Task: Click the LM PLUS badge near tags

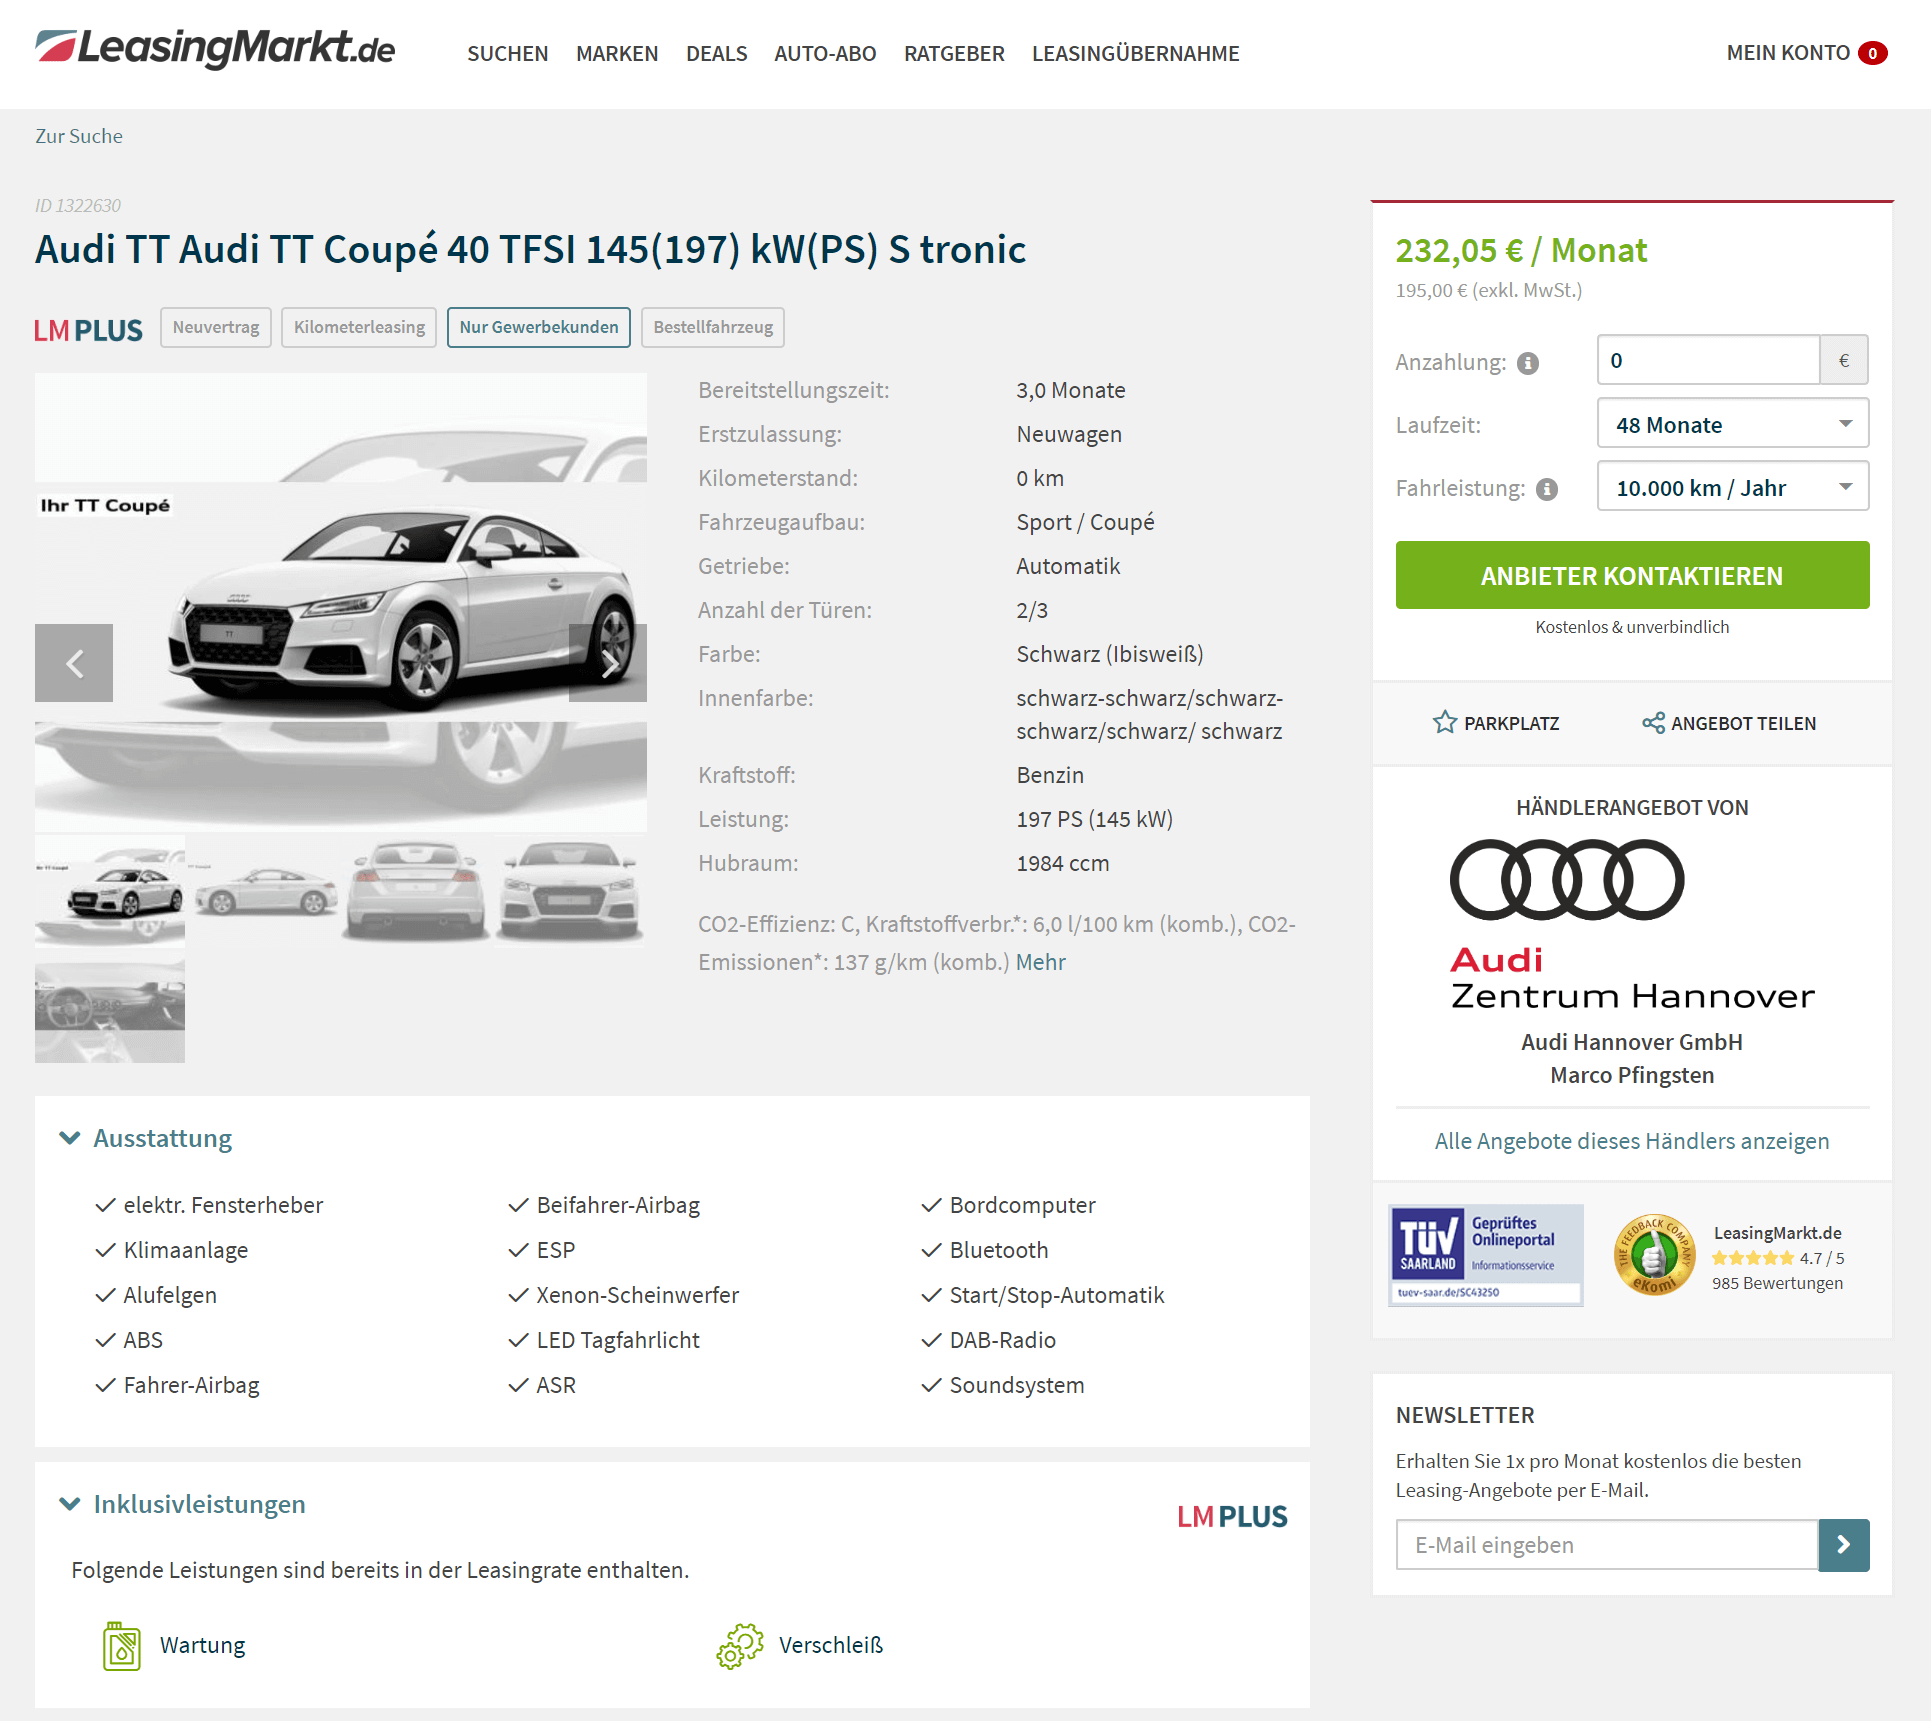Action: click(x=88, y=330)
